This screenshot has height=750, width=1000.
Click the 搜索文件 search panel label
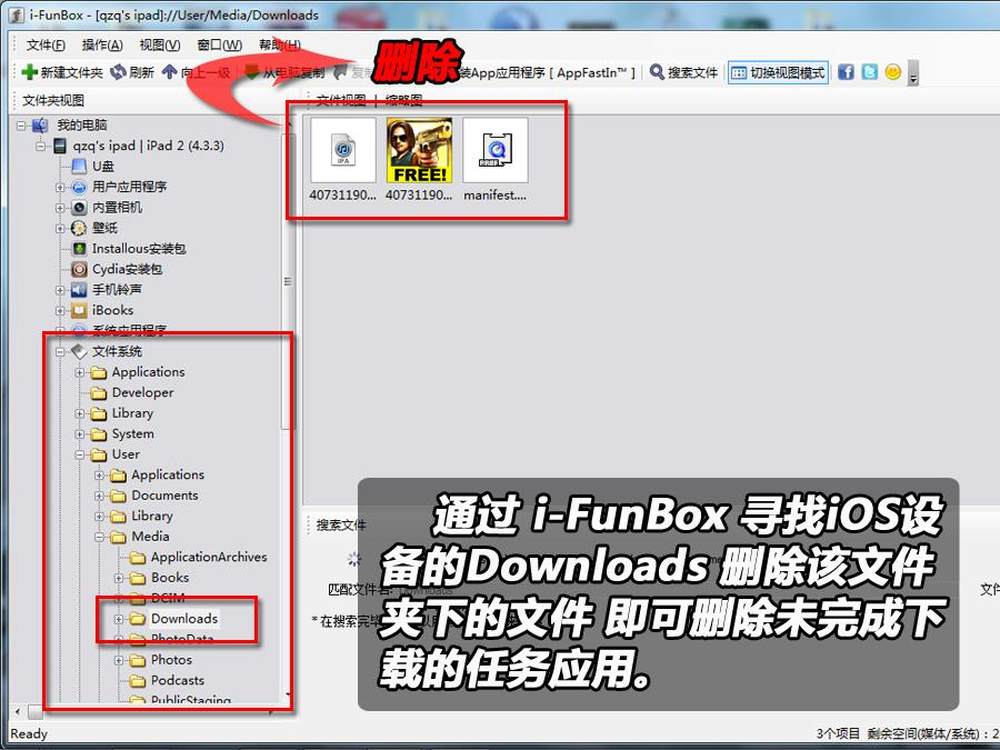click(x=341, y=525)
